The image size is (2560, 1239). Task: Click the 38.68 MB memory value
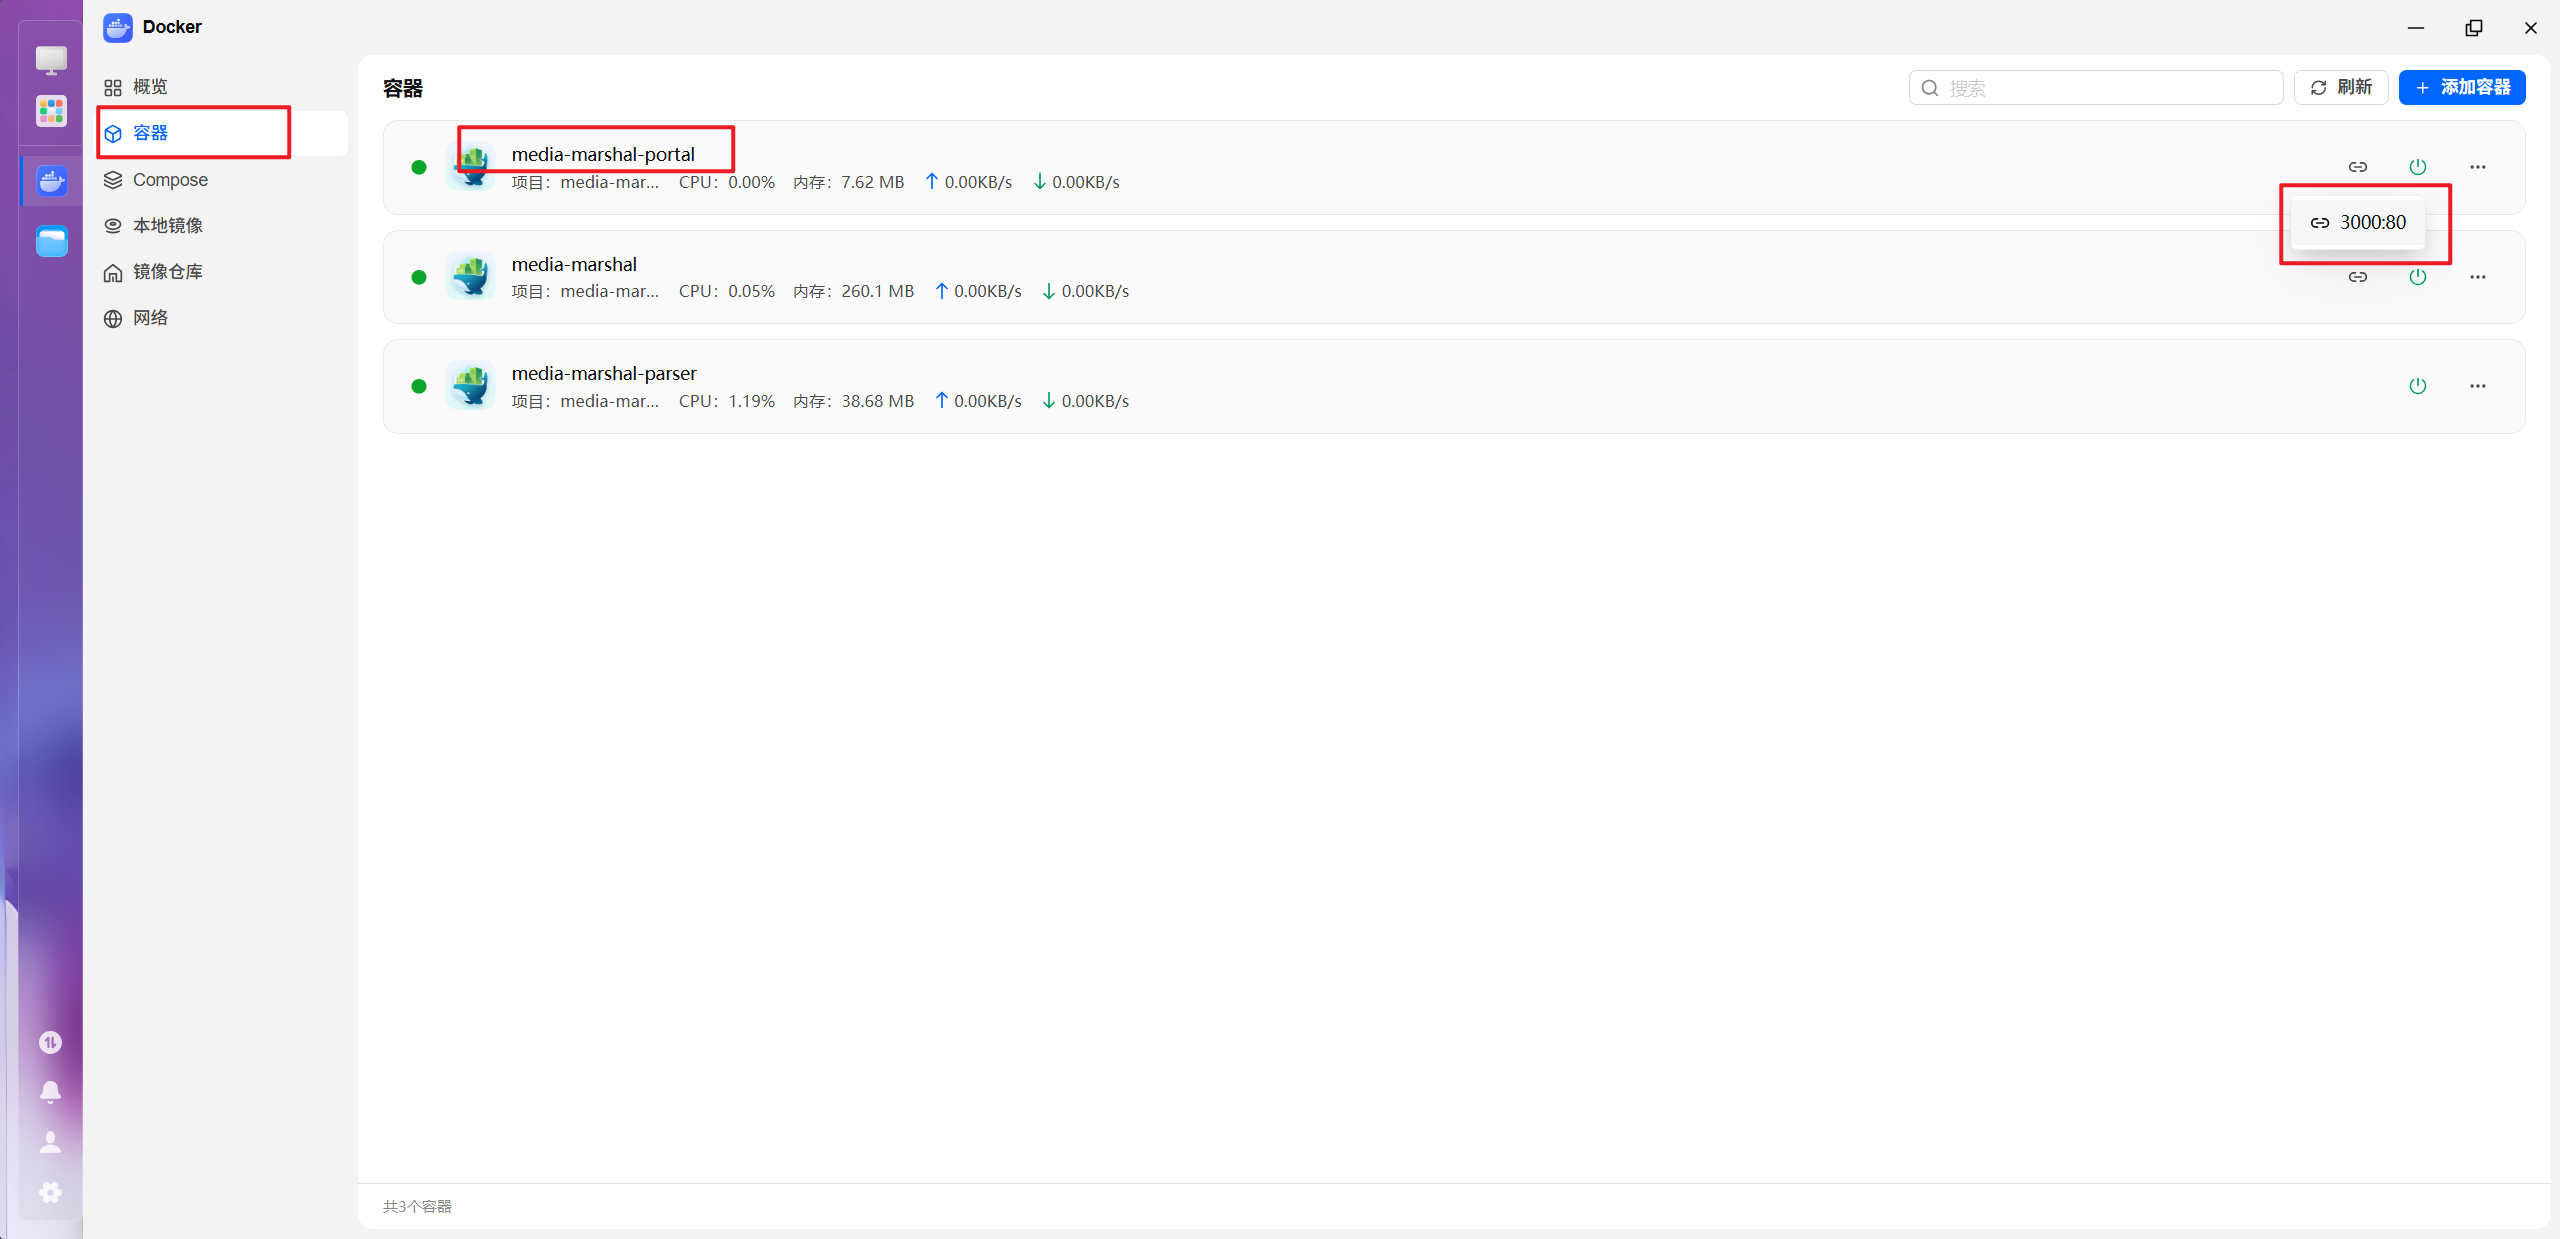point(877,401)
